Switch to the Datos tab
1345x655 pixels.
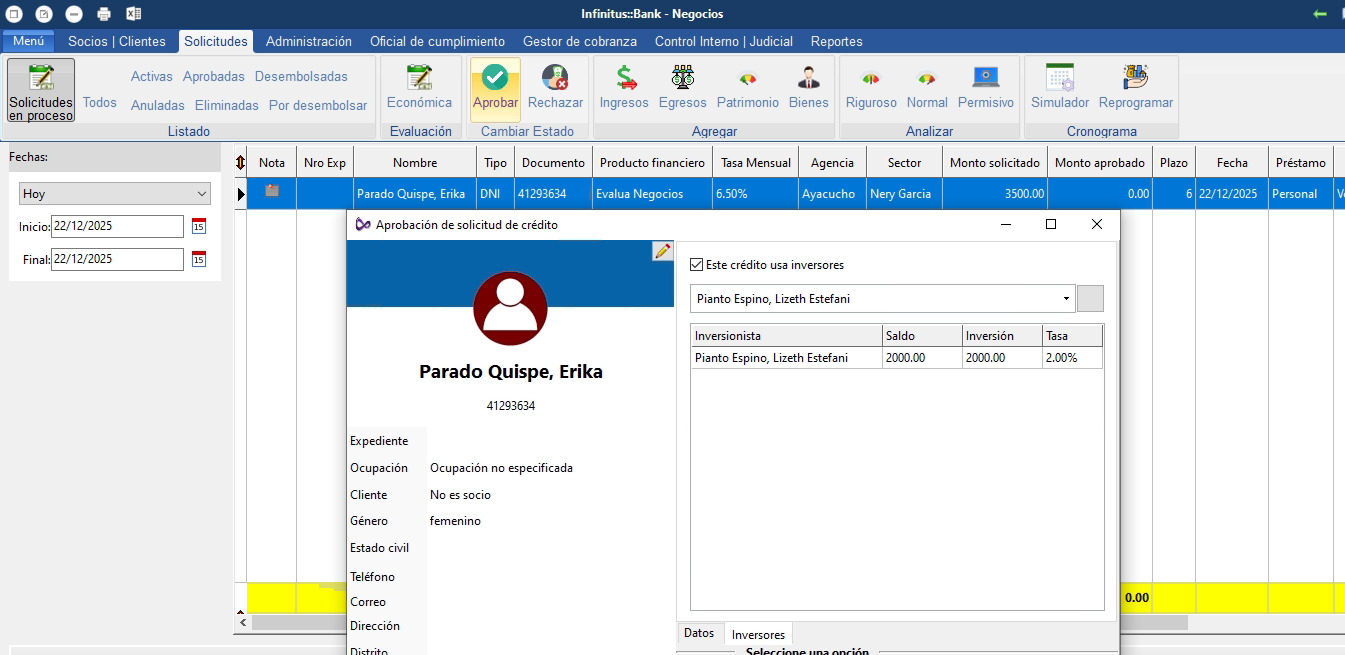tap(699, 633)
